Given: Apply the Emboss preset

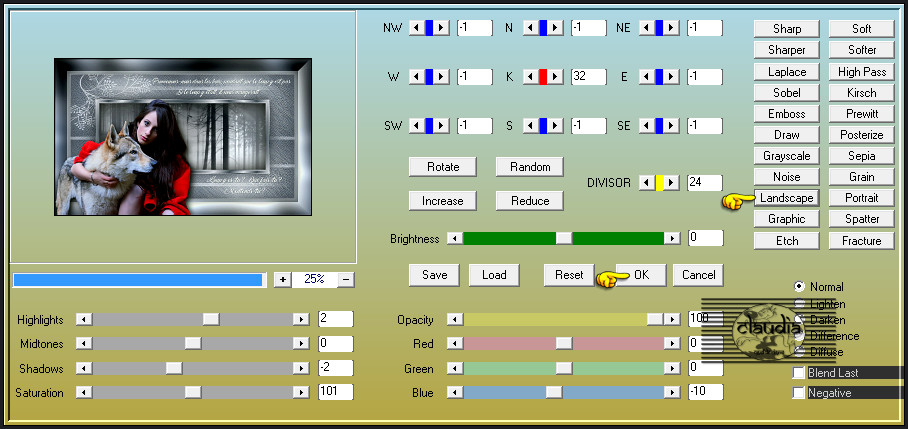Looking at the screenshot, I should 786,114.
